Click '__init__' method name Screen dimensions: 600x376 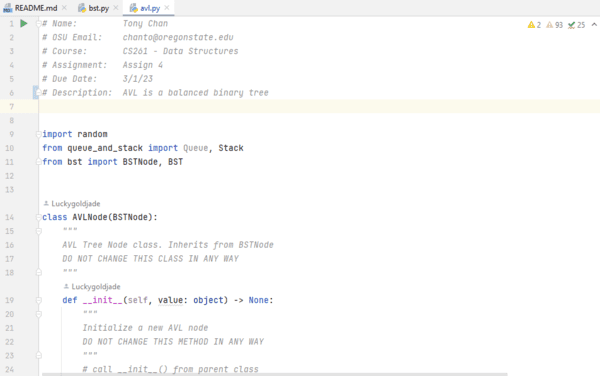[103, 300]
